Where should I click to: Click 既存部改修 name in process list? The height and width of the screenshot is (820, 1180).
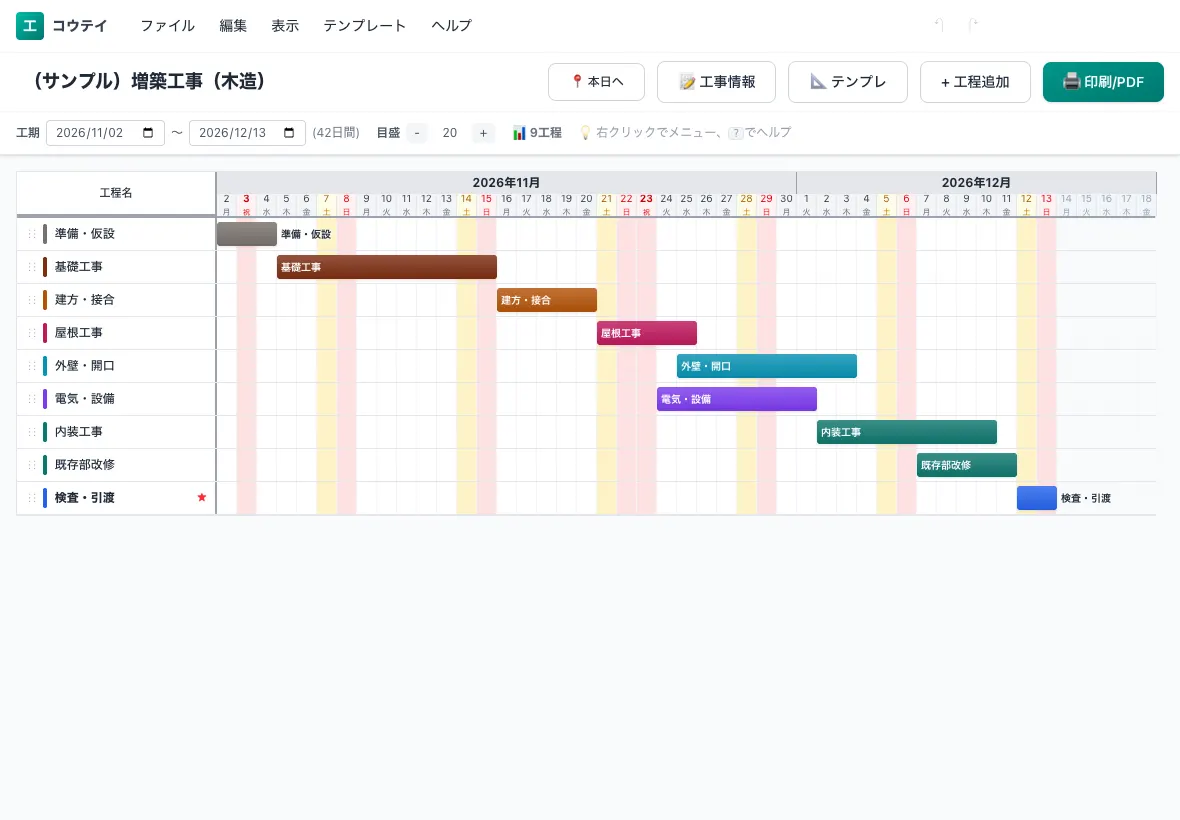point(85,465)
